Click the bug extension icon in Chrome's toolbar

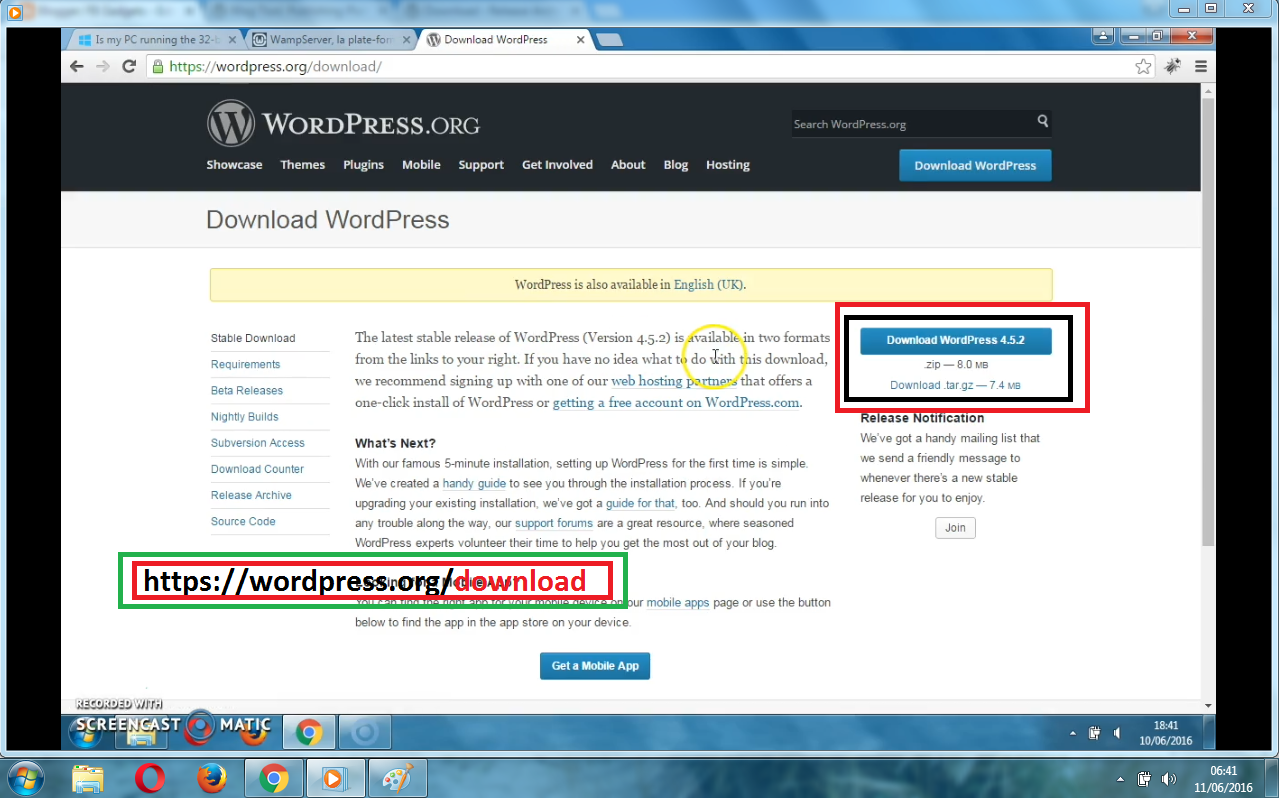coord(1173,67)
